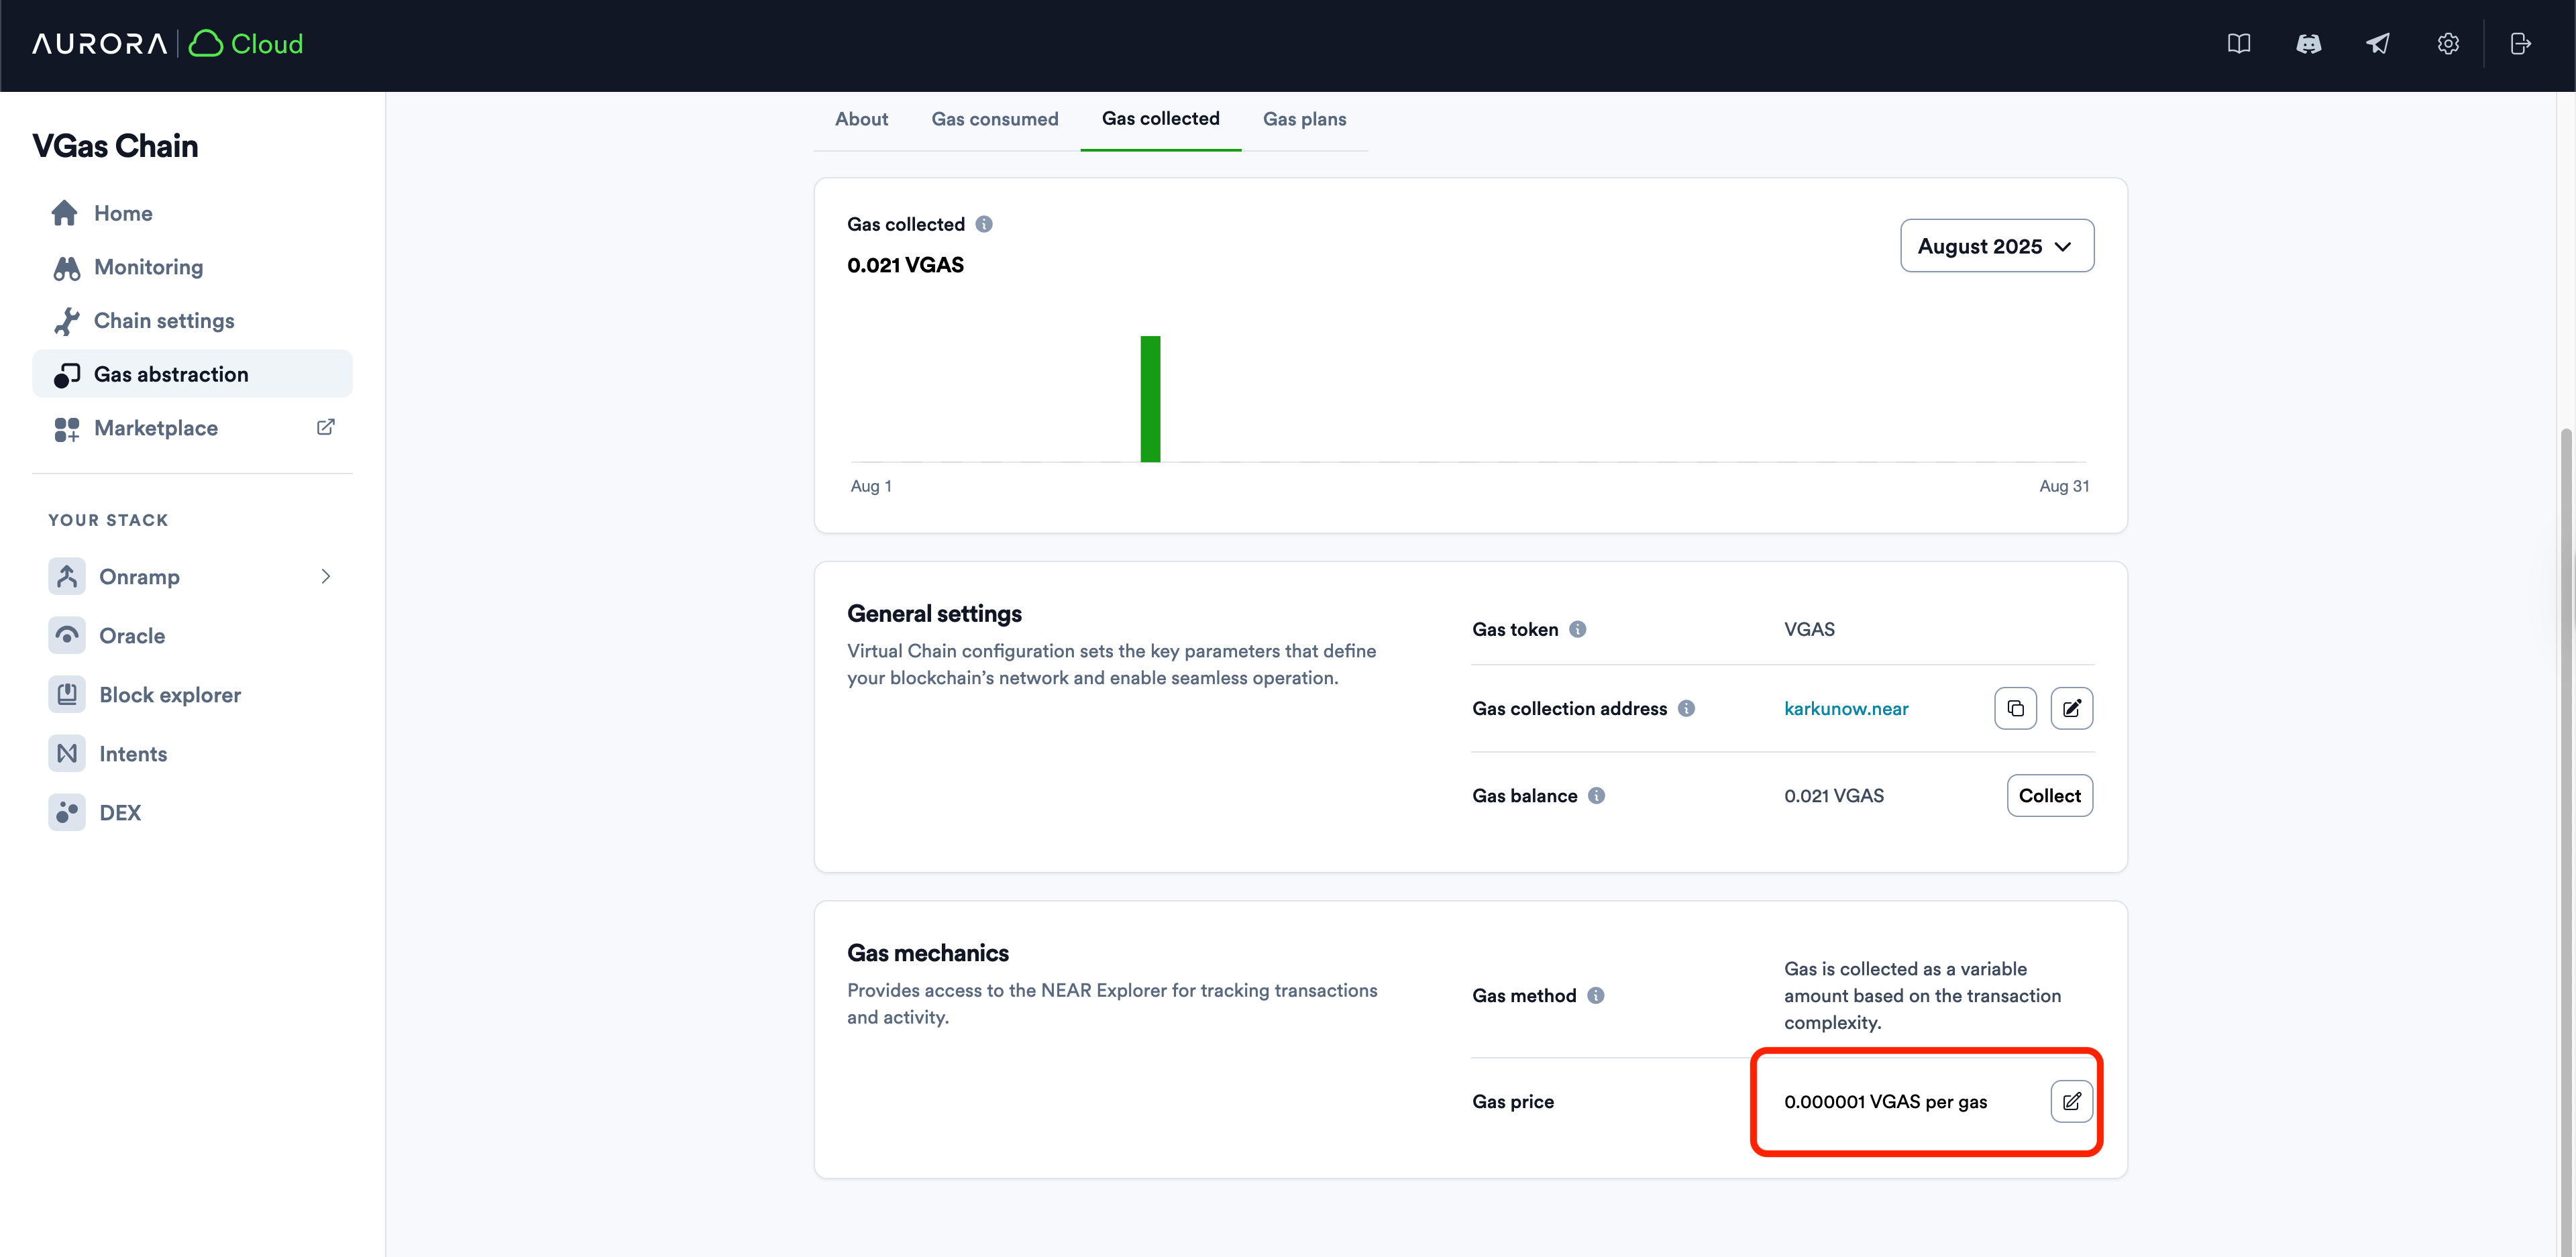Open the karkunow.near address link
Image resolution: width=2576 pixels, height=1257 pixels.
point(1846,708)
